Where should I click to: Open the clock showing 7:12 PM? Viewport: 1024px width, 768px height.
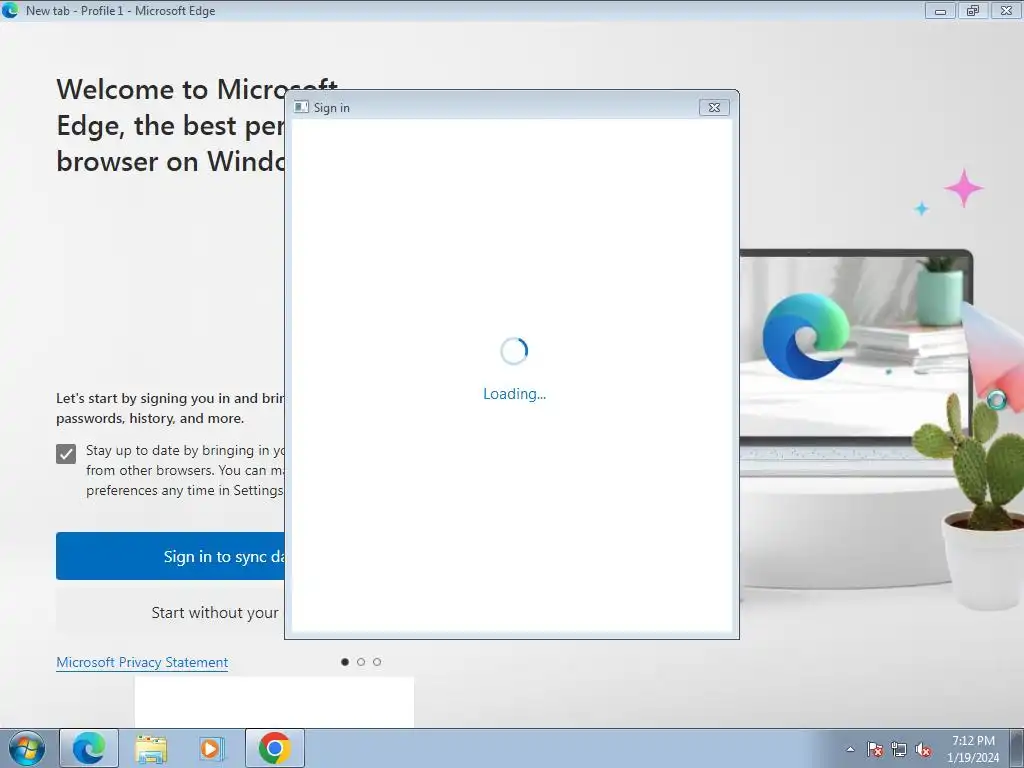[973, 749]
